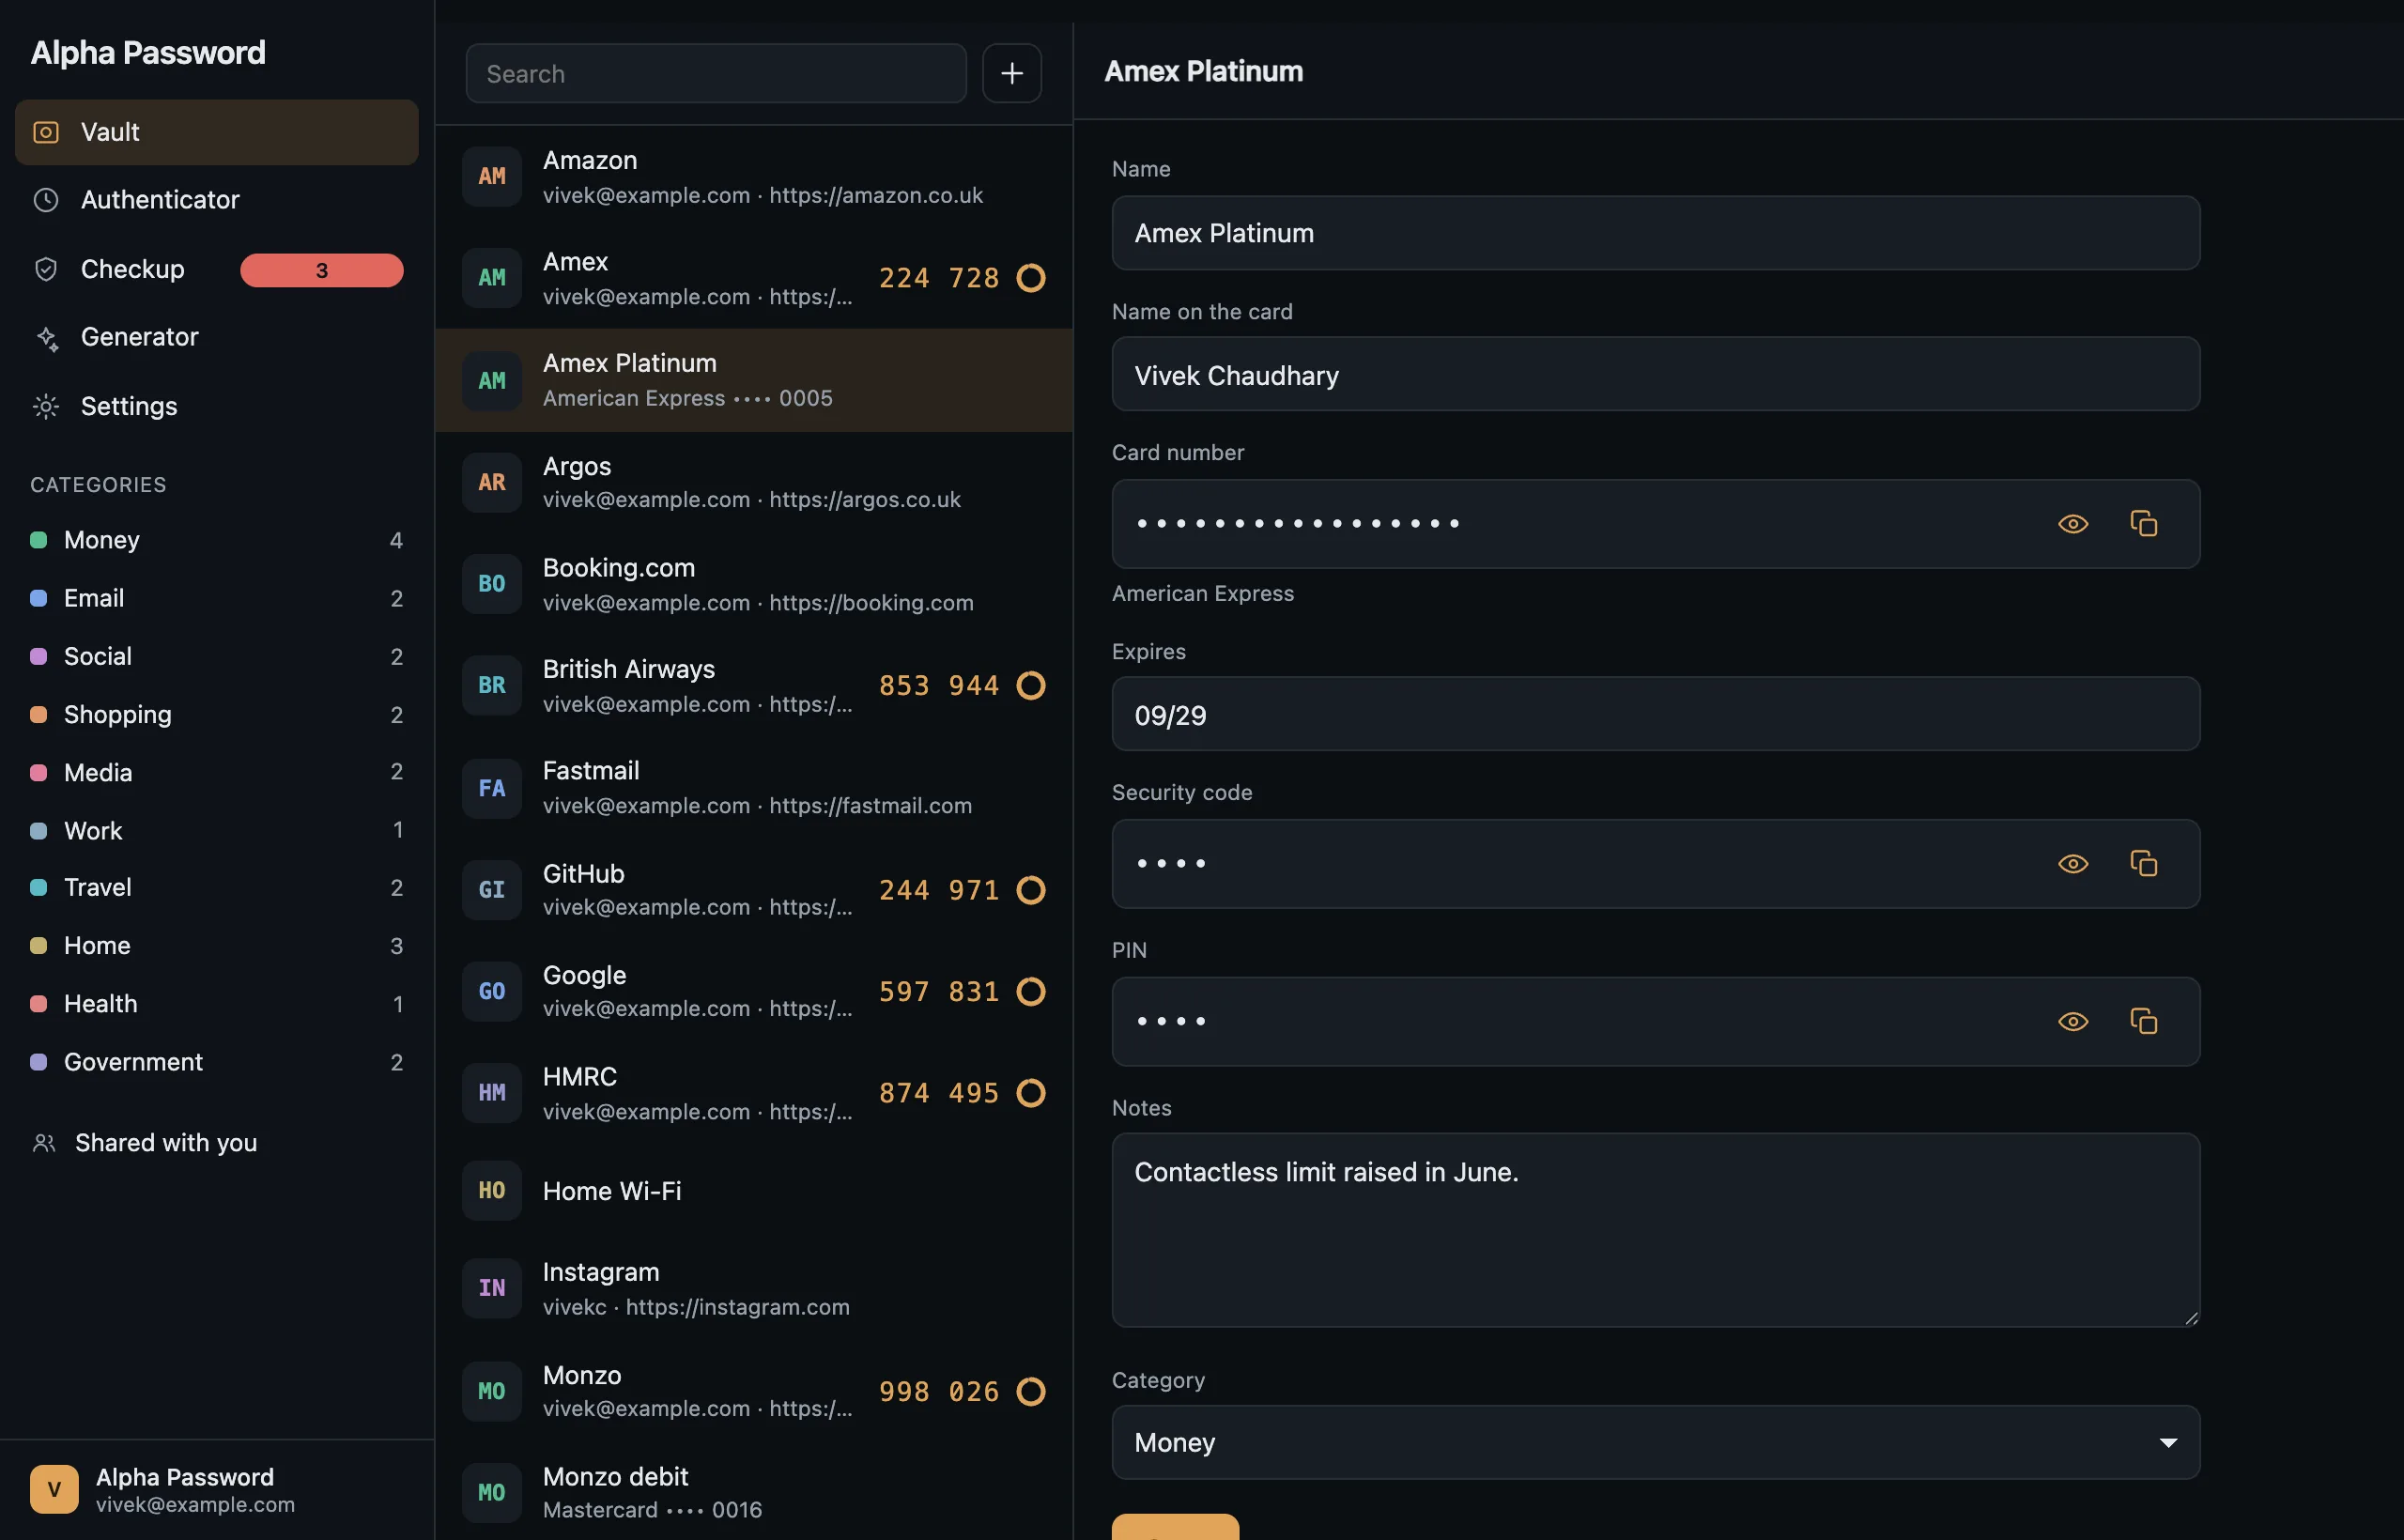Click the HMRC code 874 495

939,1093
